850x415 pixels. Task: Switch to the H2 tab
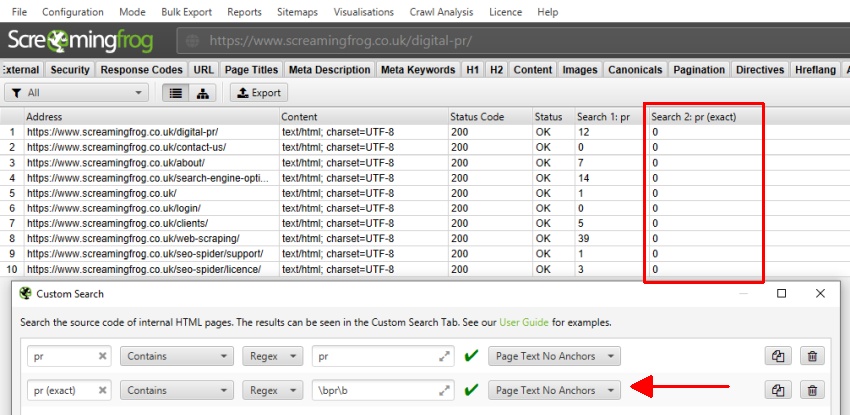[x=497, y=70]
